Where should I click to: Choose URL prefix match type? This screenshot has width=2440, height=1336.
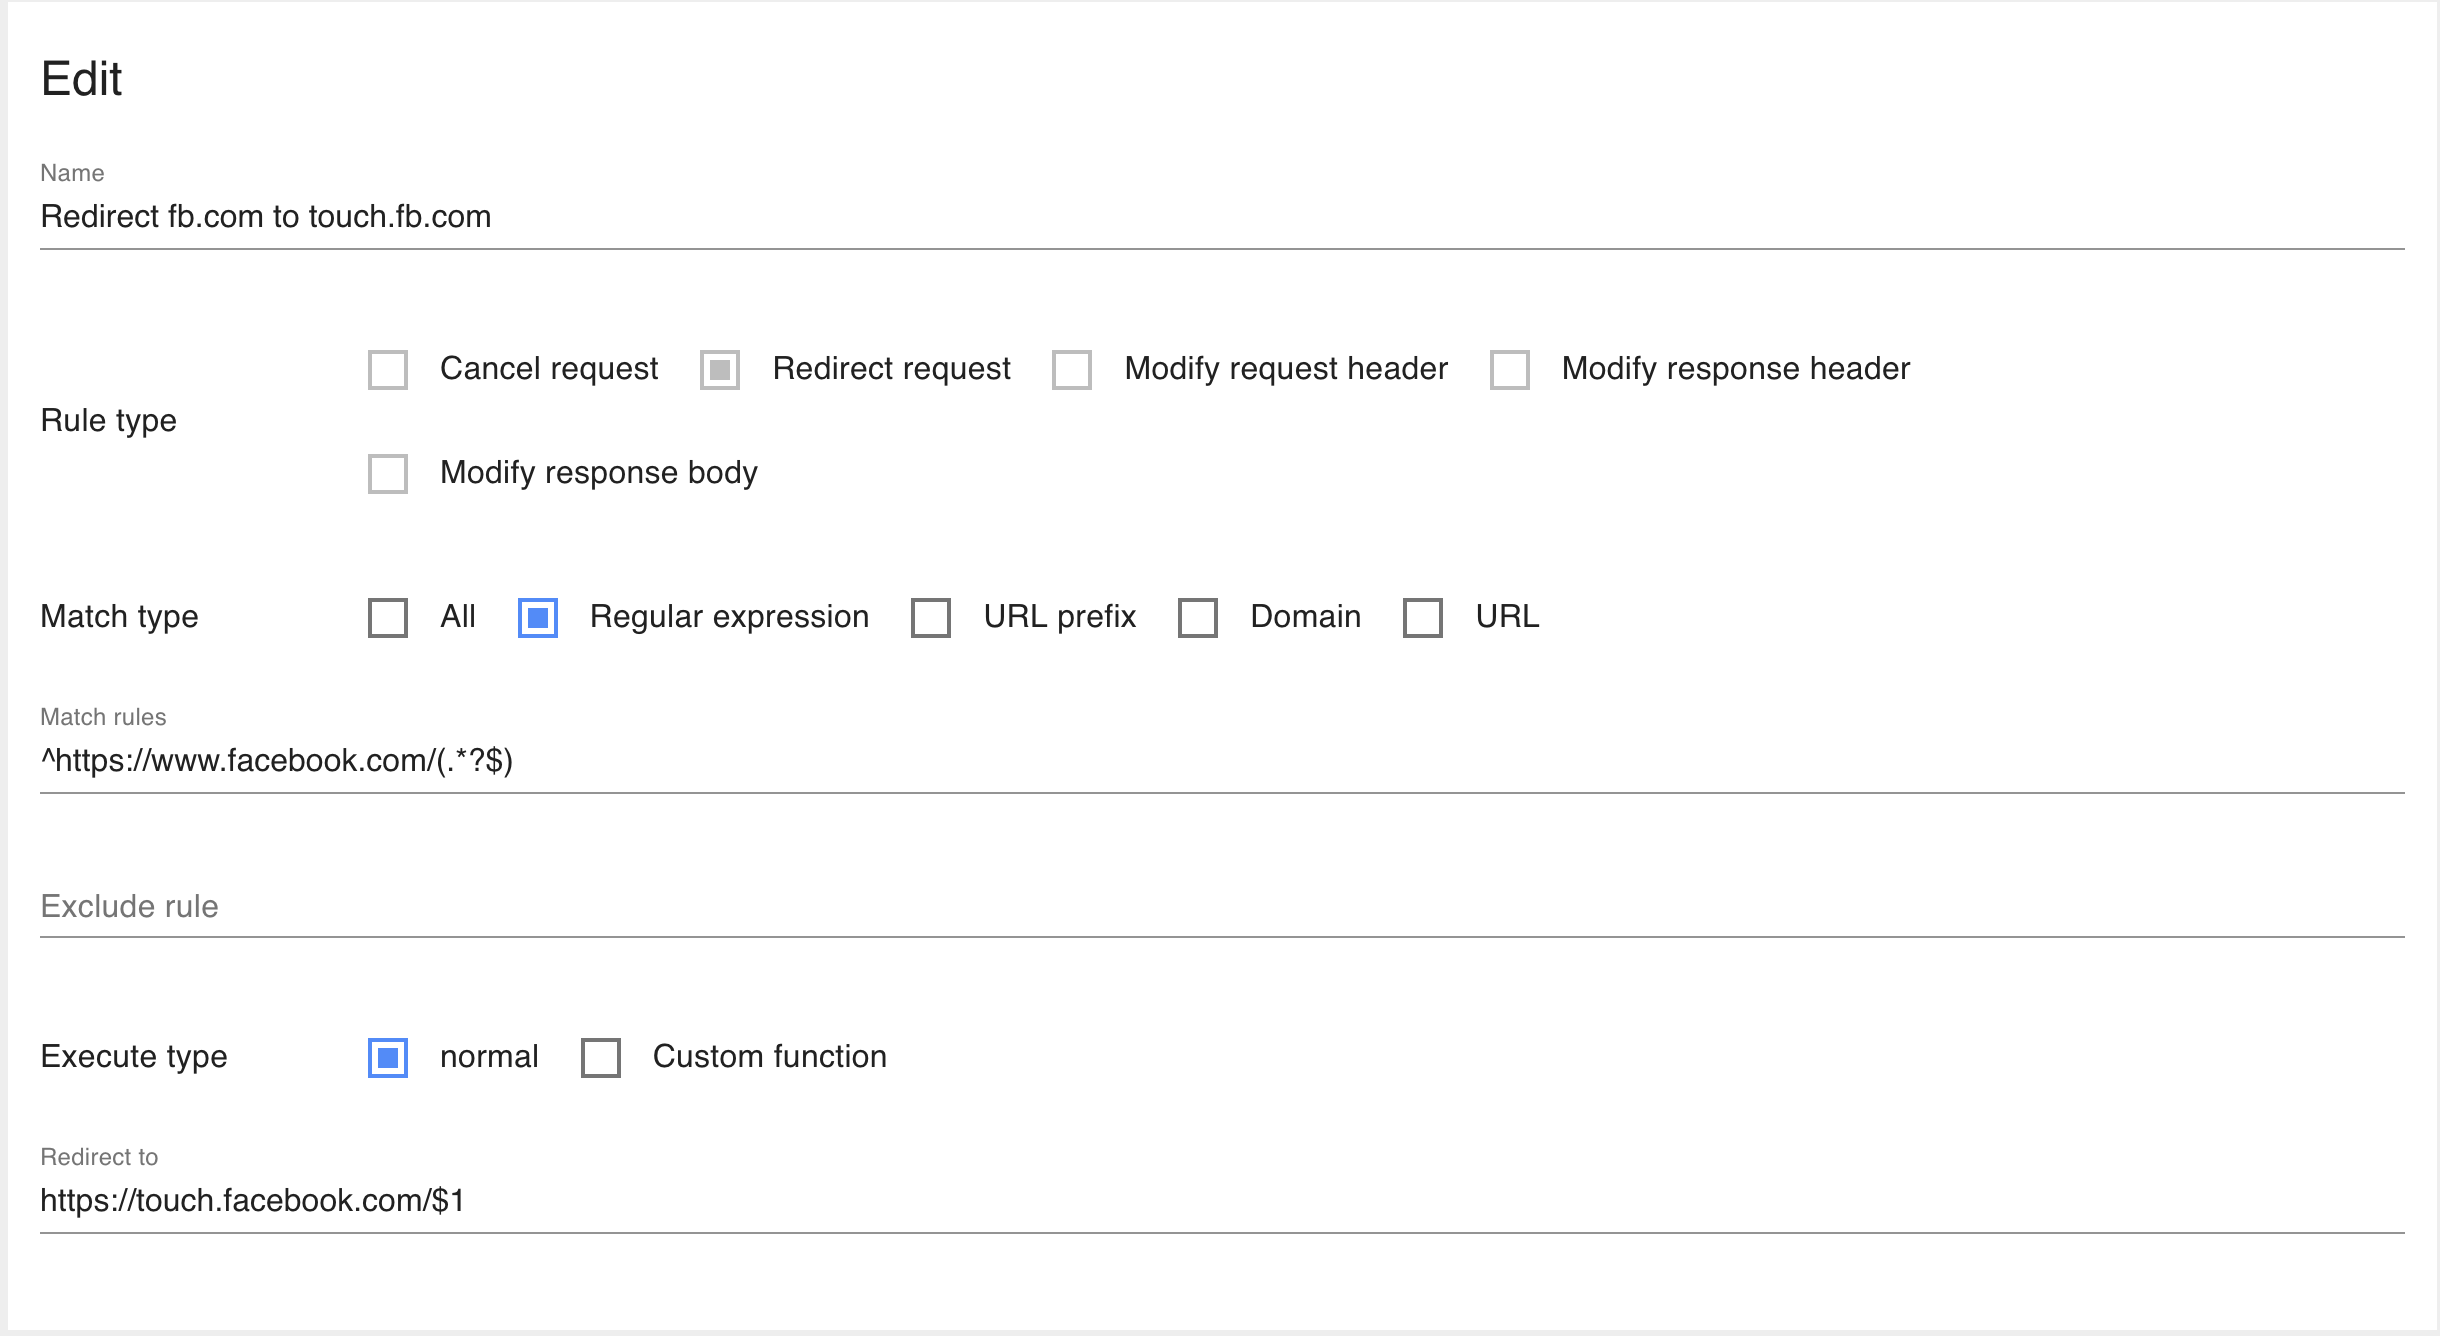[931, 617]
